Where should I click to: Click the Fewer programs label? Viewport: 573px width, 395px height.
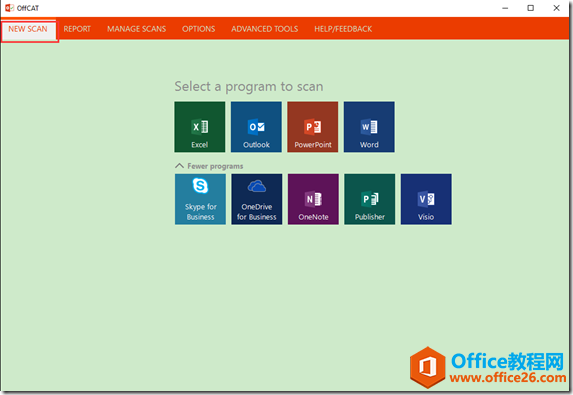coord(215,166)
